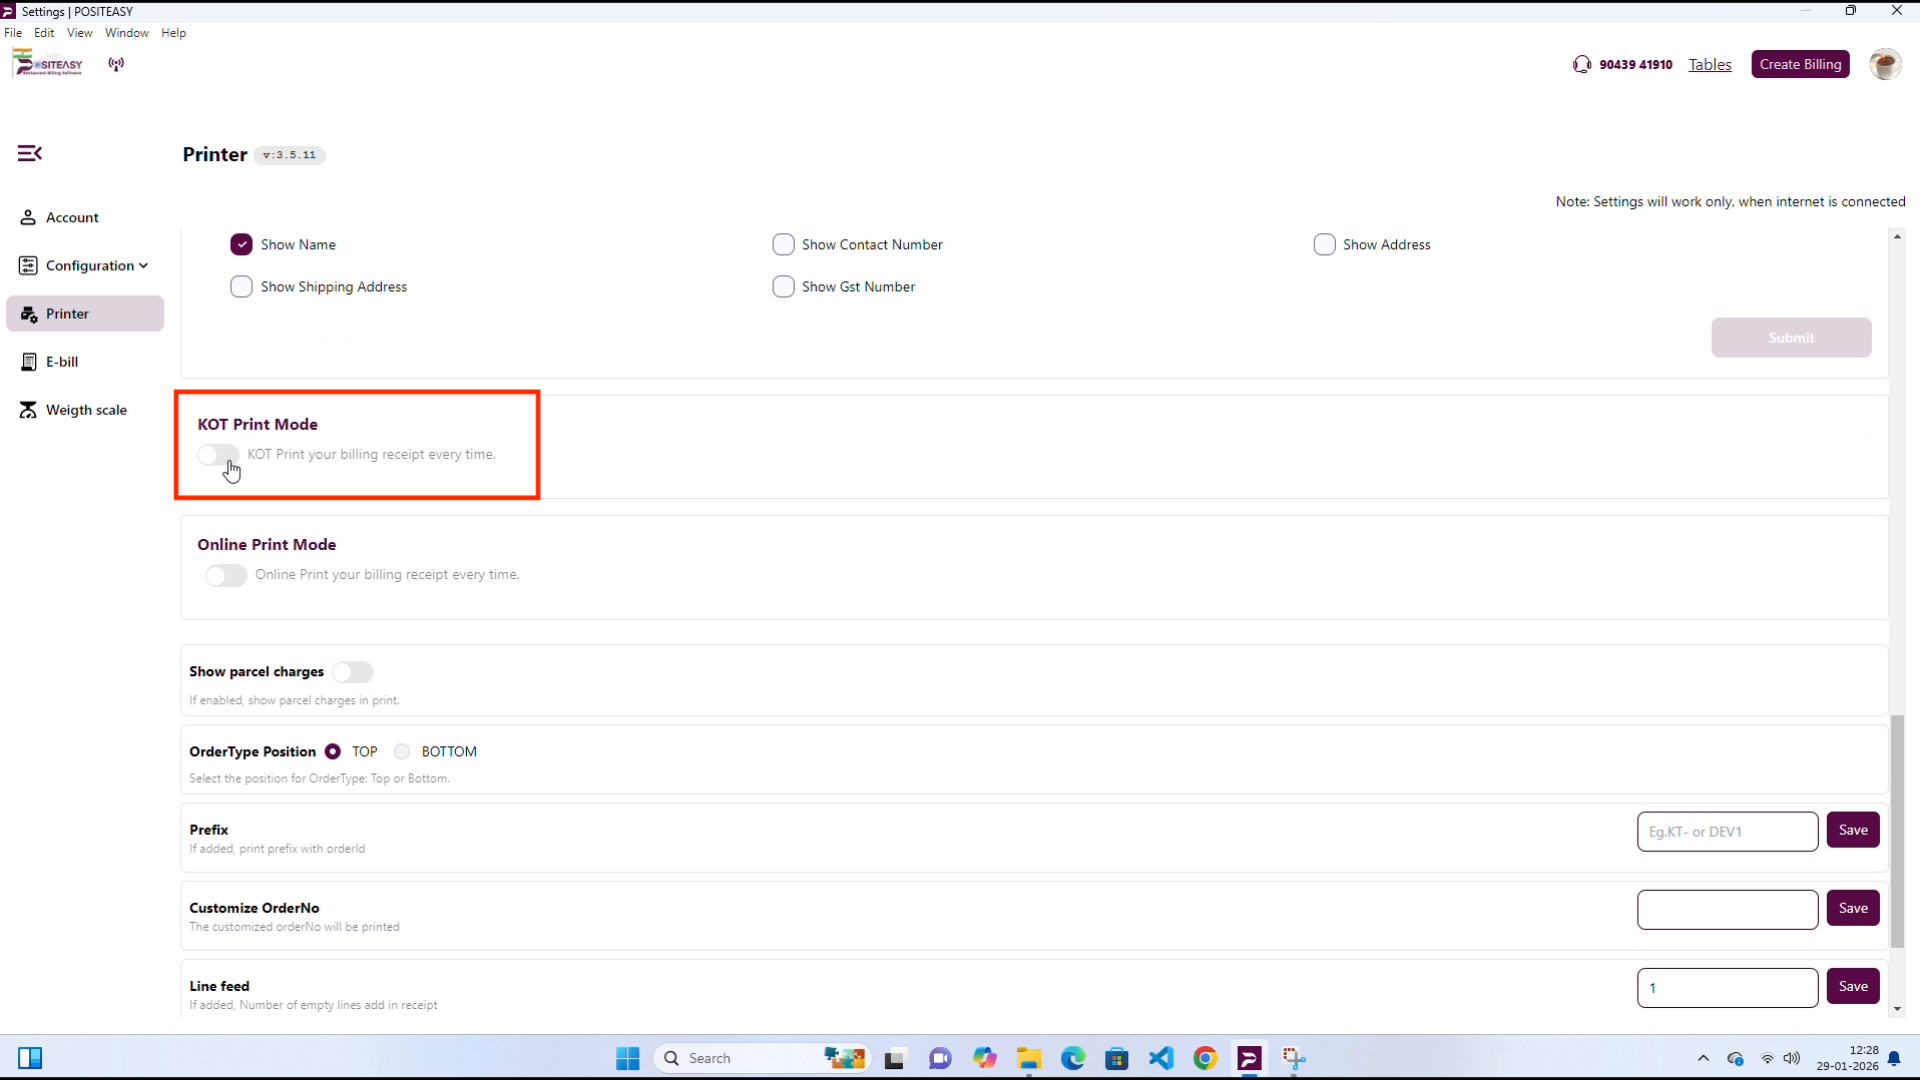Open the Help menu
Screen dimensions: 1920x1080
[x=173, y=33]
